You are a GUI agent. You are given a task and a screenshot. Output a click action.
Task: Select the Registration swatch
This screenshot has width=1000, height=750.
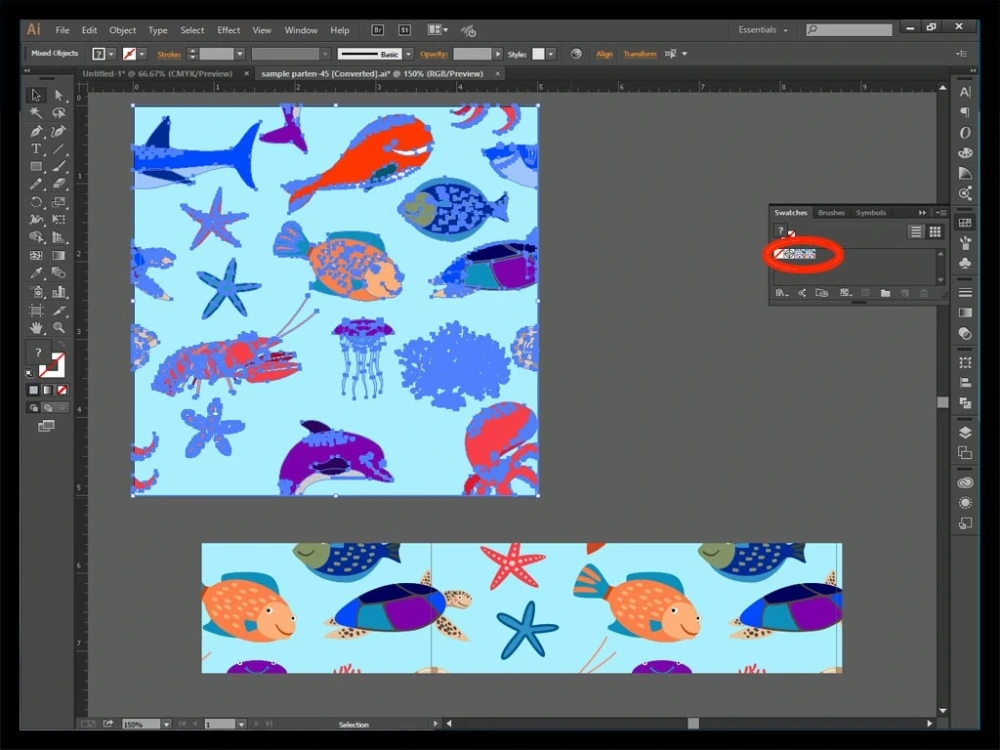click(790, 254)
